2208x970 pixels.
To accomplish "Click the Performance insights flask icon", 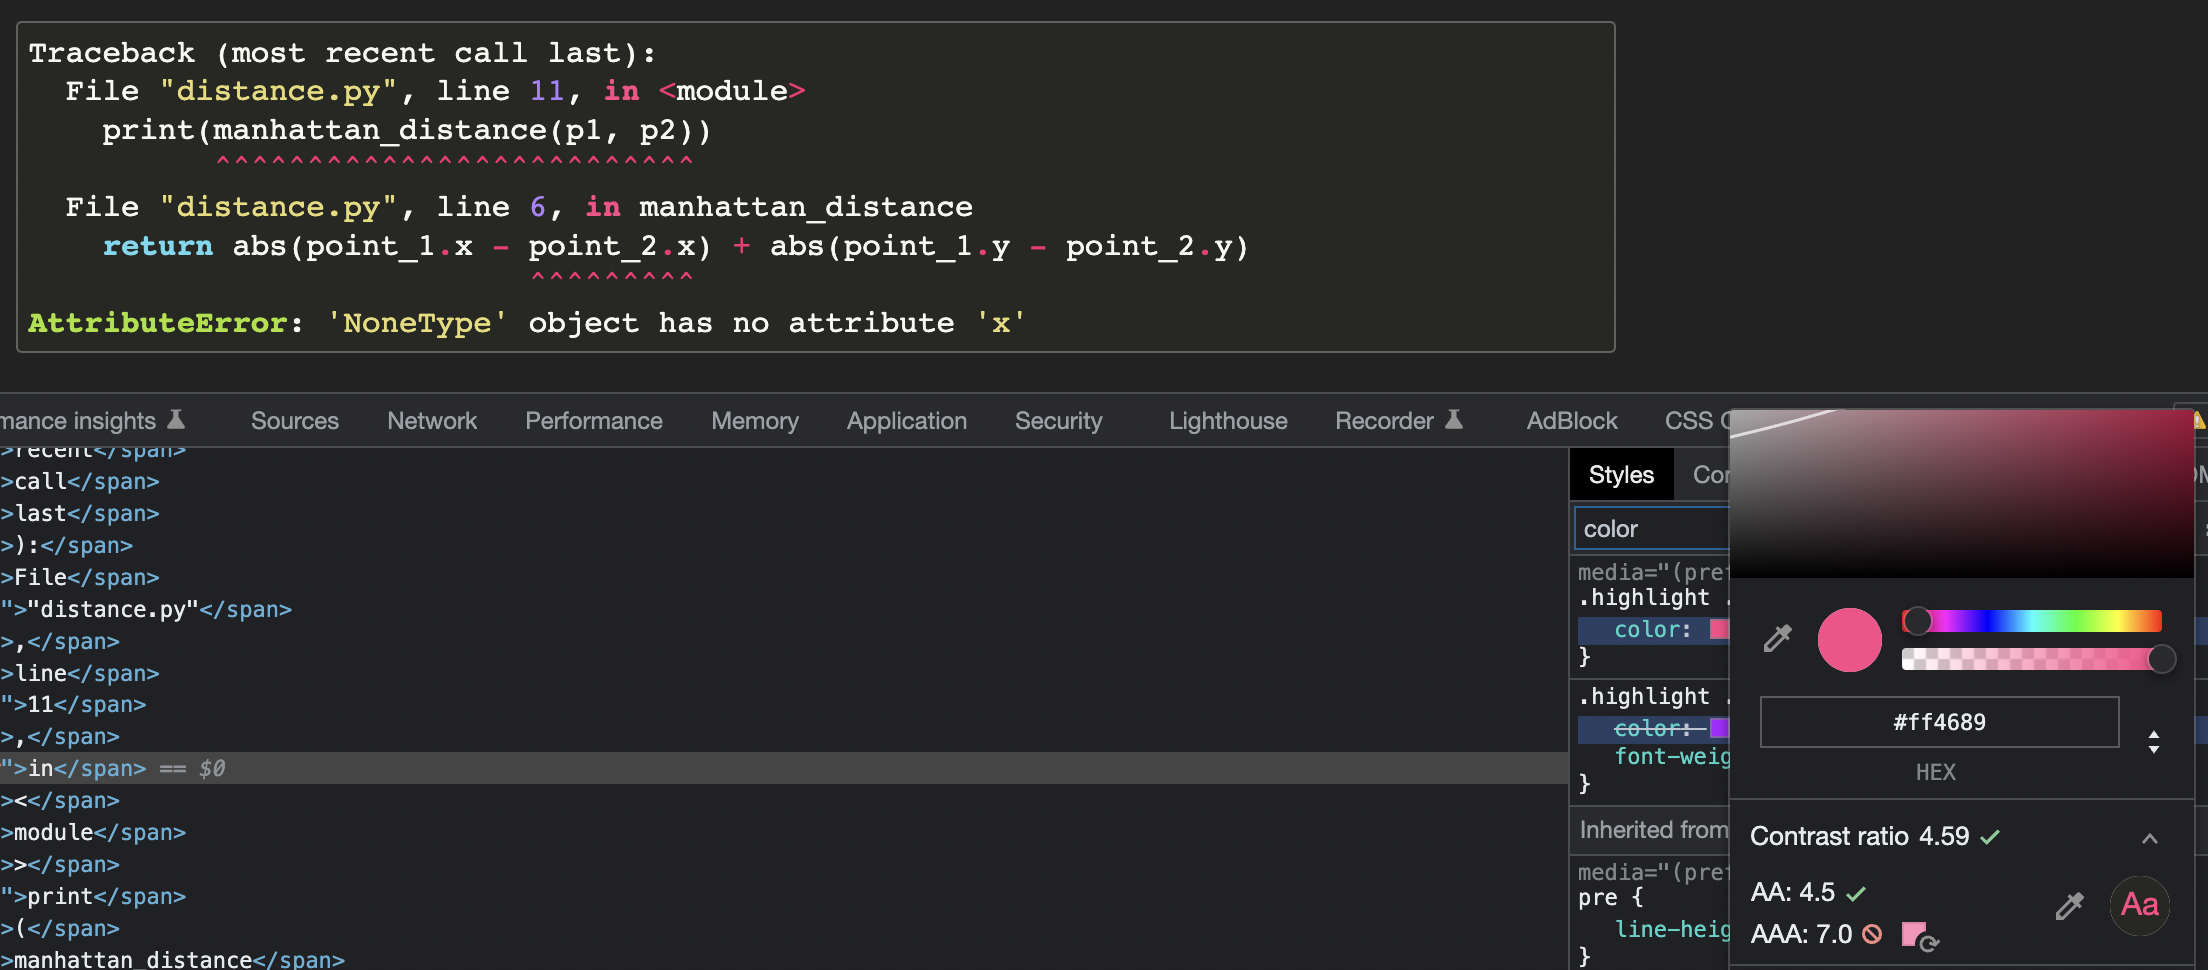I will coord(176,419).
